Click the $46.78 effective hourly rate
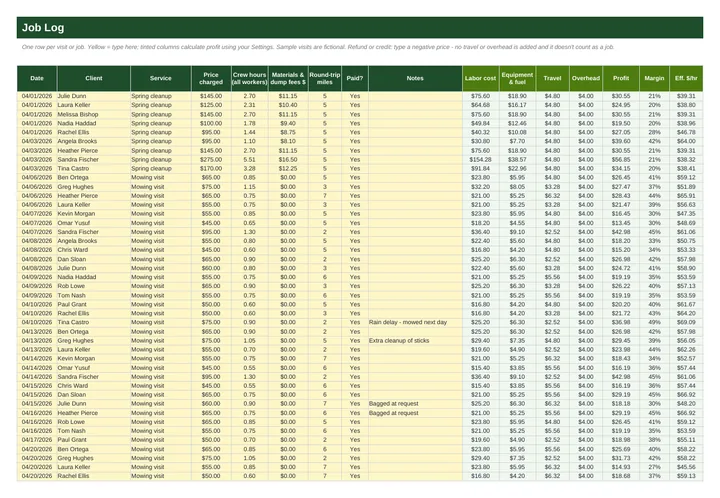 coord(686,132)
